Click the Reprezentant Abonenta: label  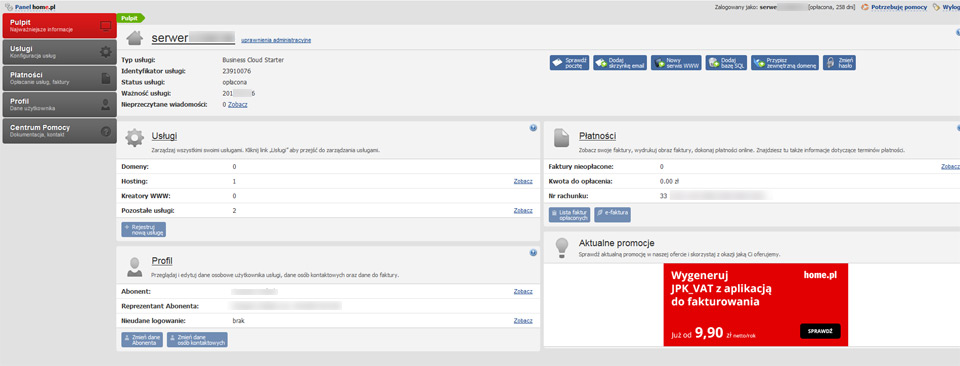click(160, 305)
